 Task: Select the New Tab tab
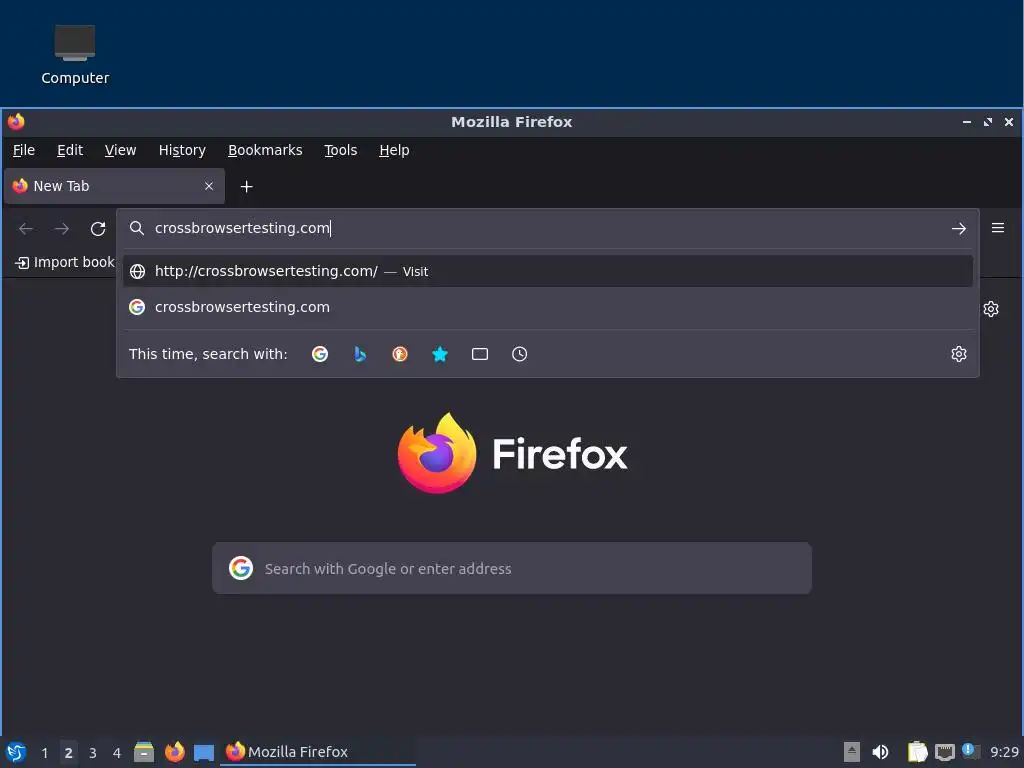114,186
